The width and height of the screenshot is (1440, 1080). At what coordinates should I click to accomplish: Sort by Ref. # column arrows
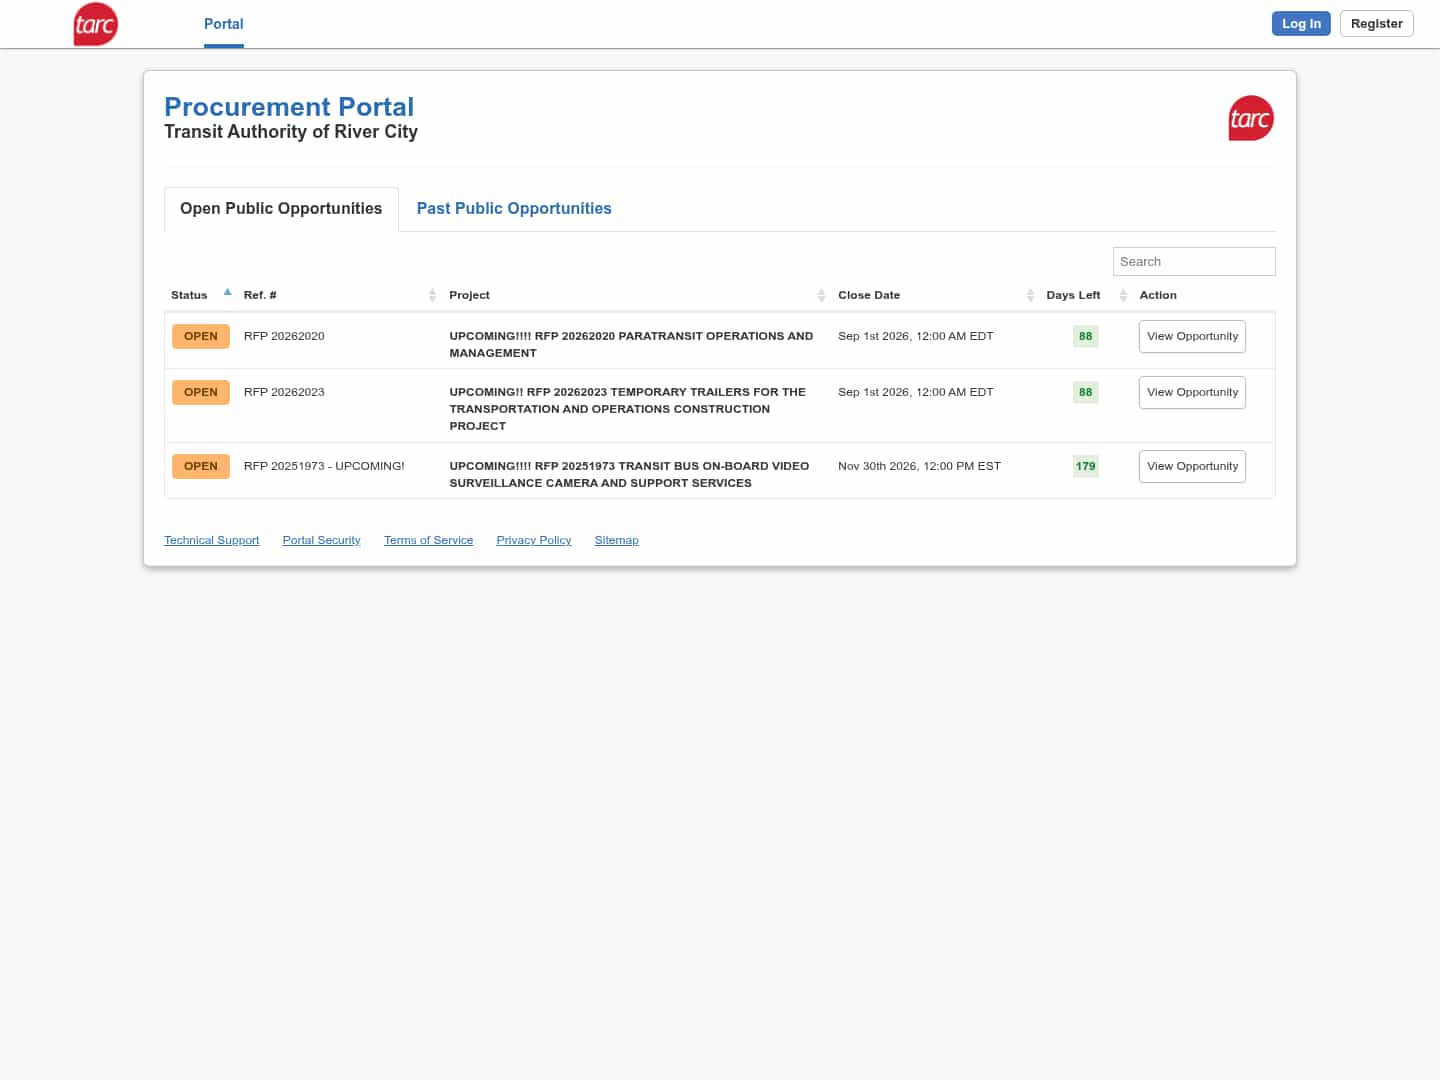pos(432,295)
